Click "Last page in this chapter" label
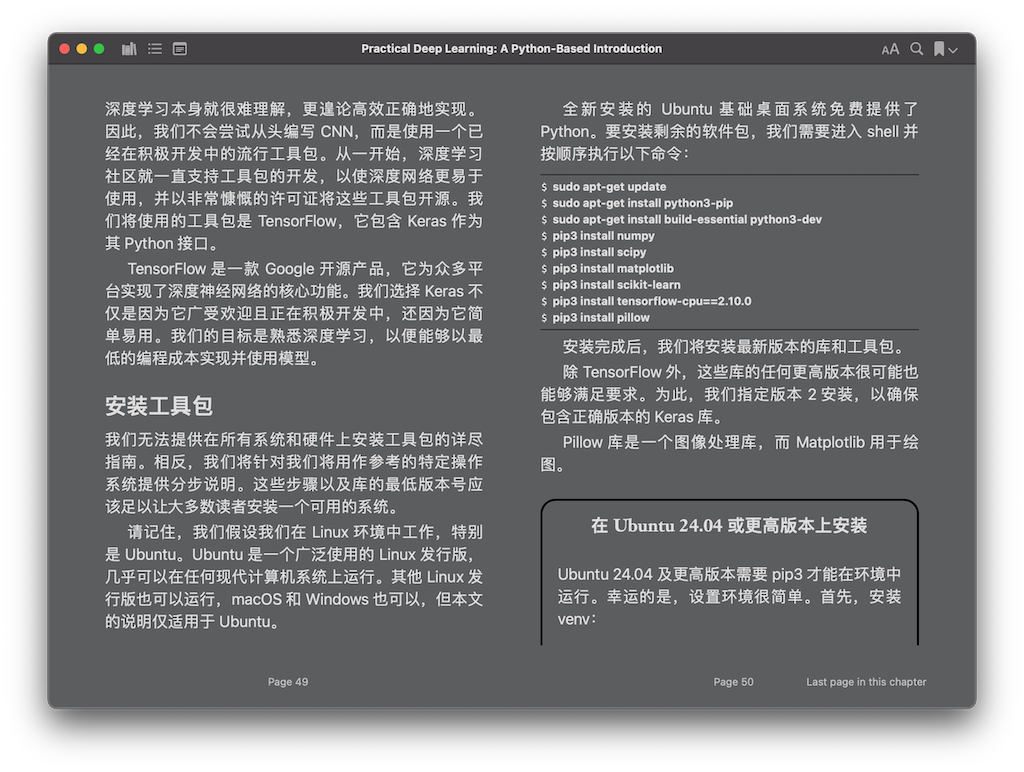The width and height of the screenshot is (1024, 772). point(866,681)
